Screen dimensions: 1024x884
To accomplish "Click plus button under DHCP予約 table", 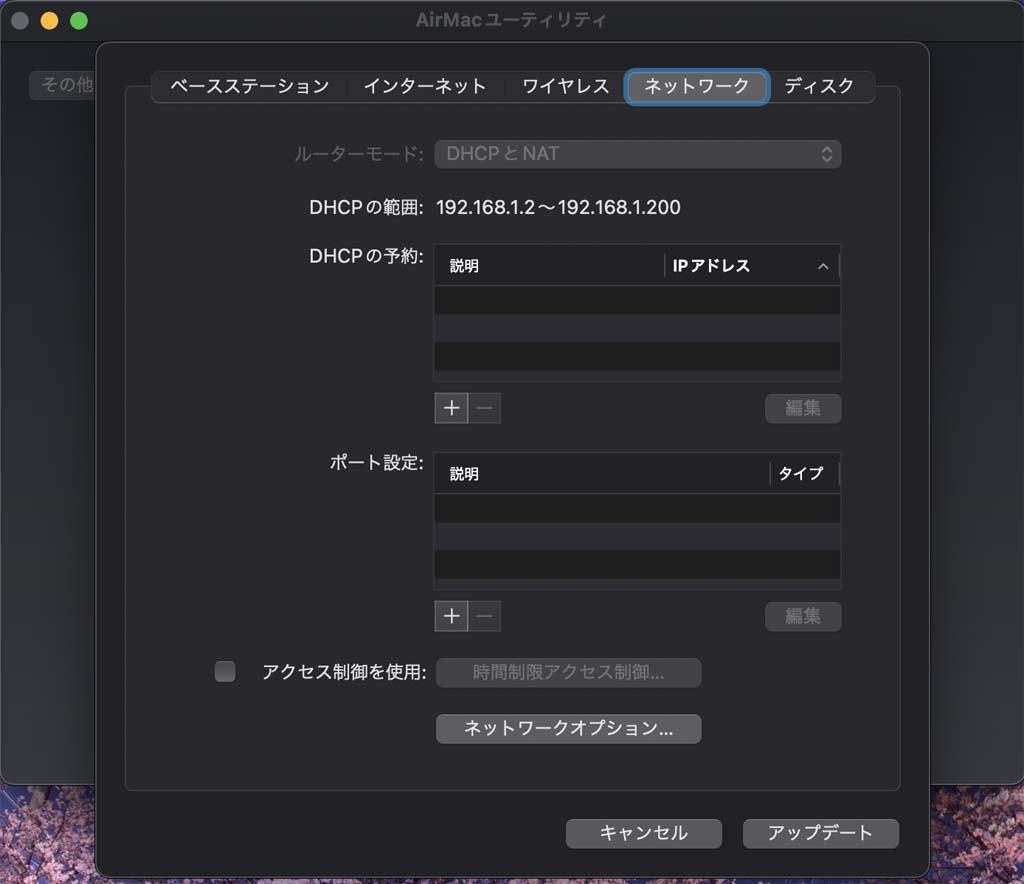I will (x=451, y=408).
